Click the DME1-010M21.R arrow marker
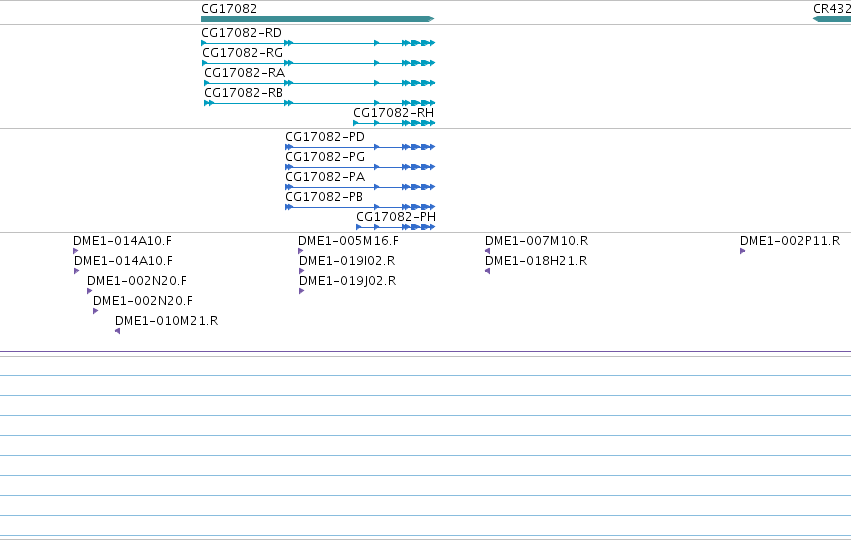851x540 pixels. tap(117, 331)
